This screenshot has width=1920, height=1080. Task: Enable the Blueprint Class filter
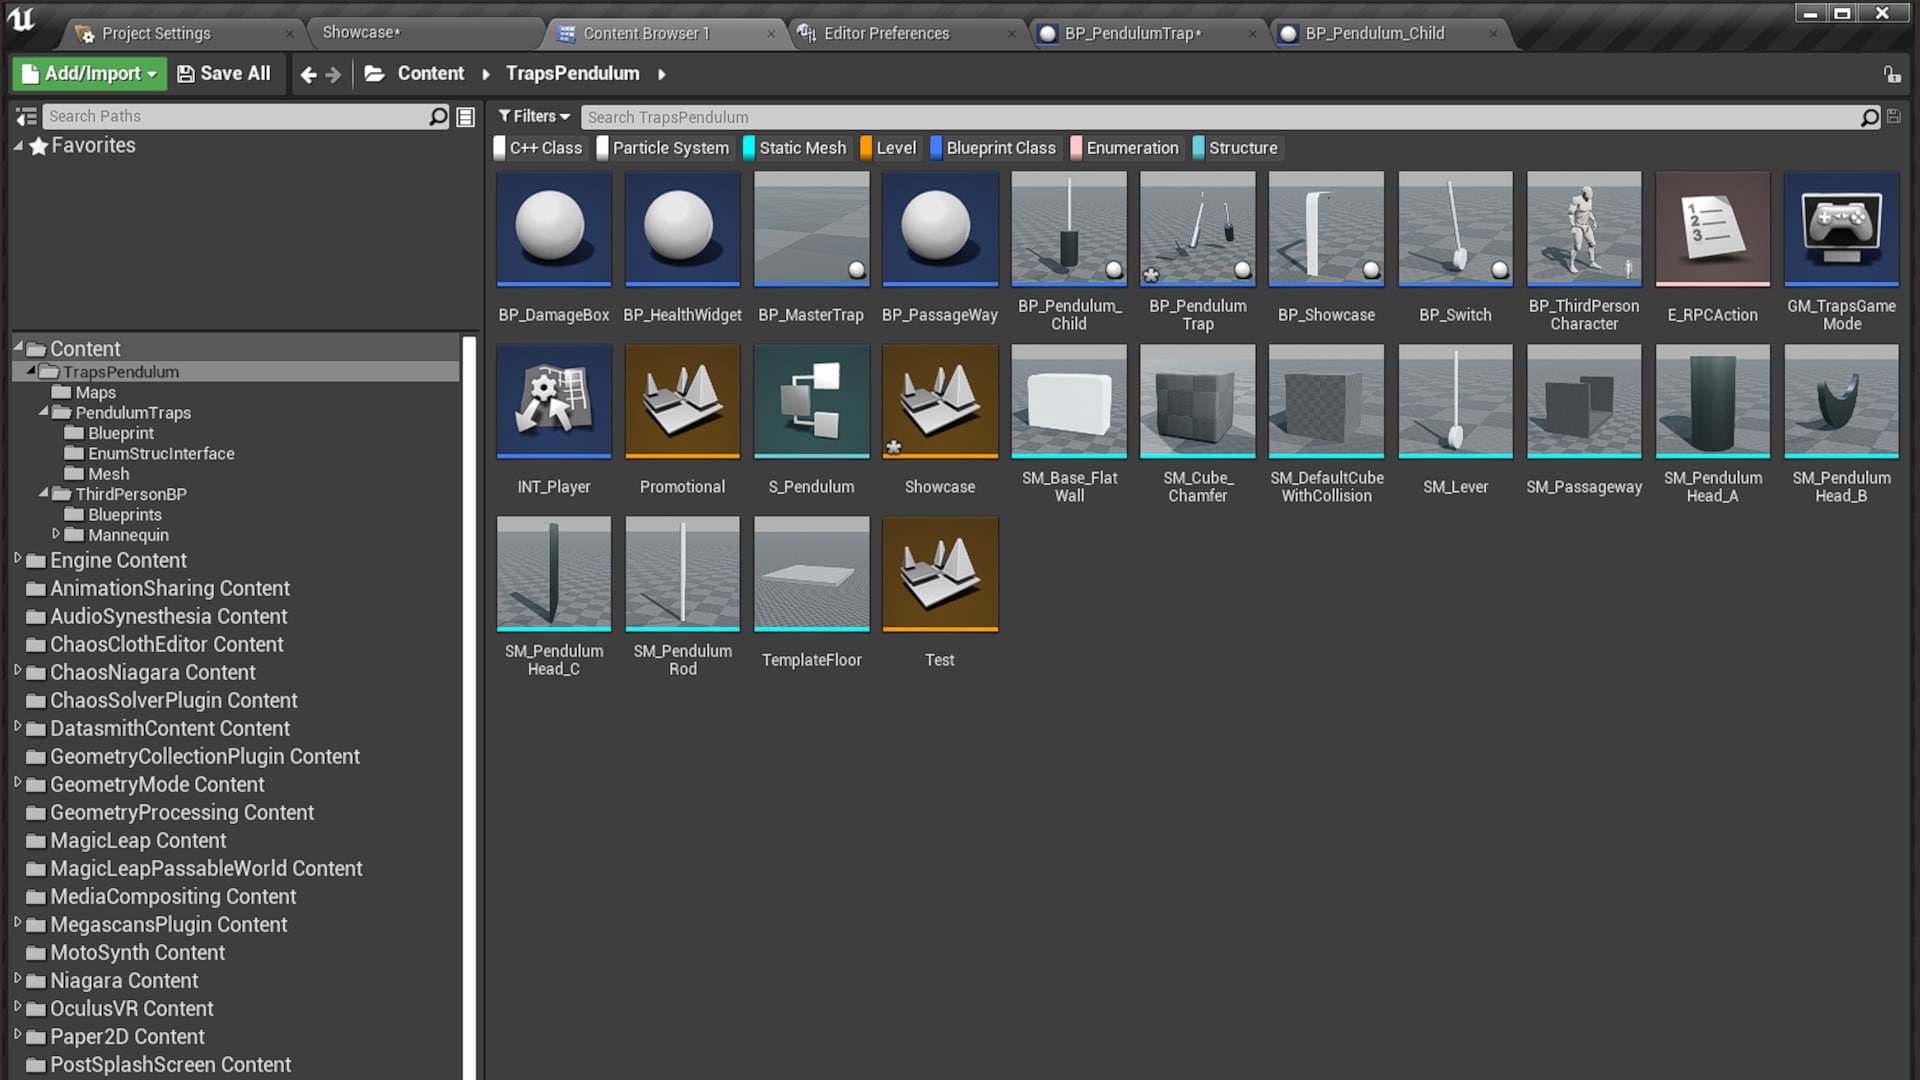pyautogui.click(x=992, y=148)
